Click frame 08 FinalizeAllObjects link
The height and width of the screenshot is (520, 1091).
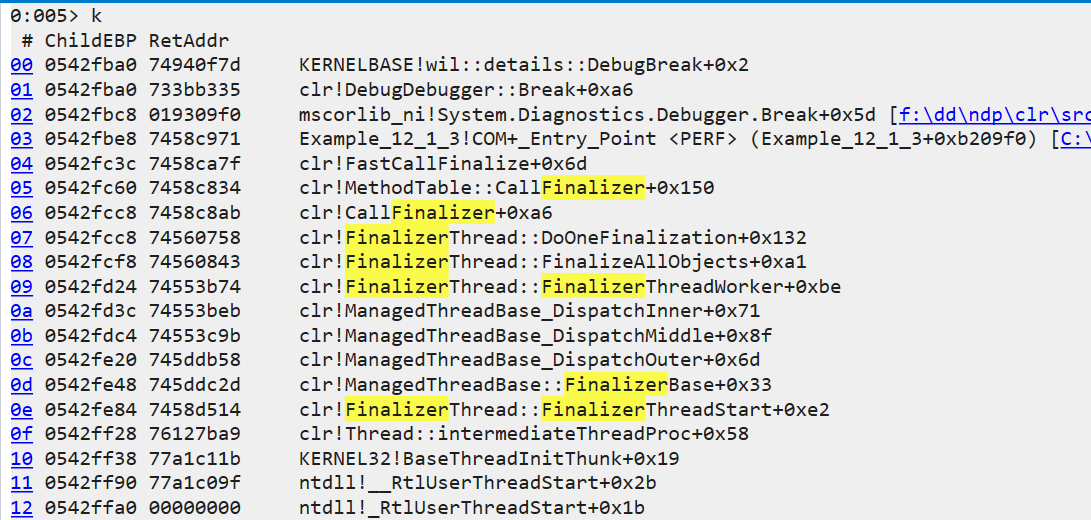point(22,262)
